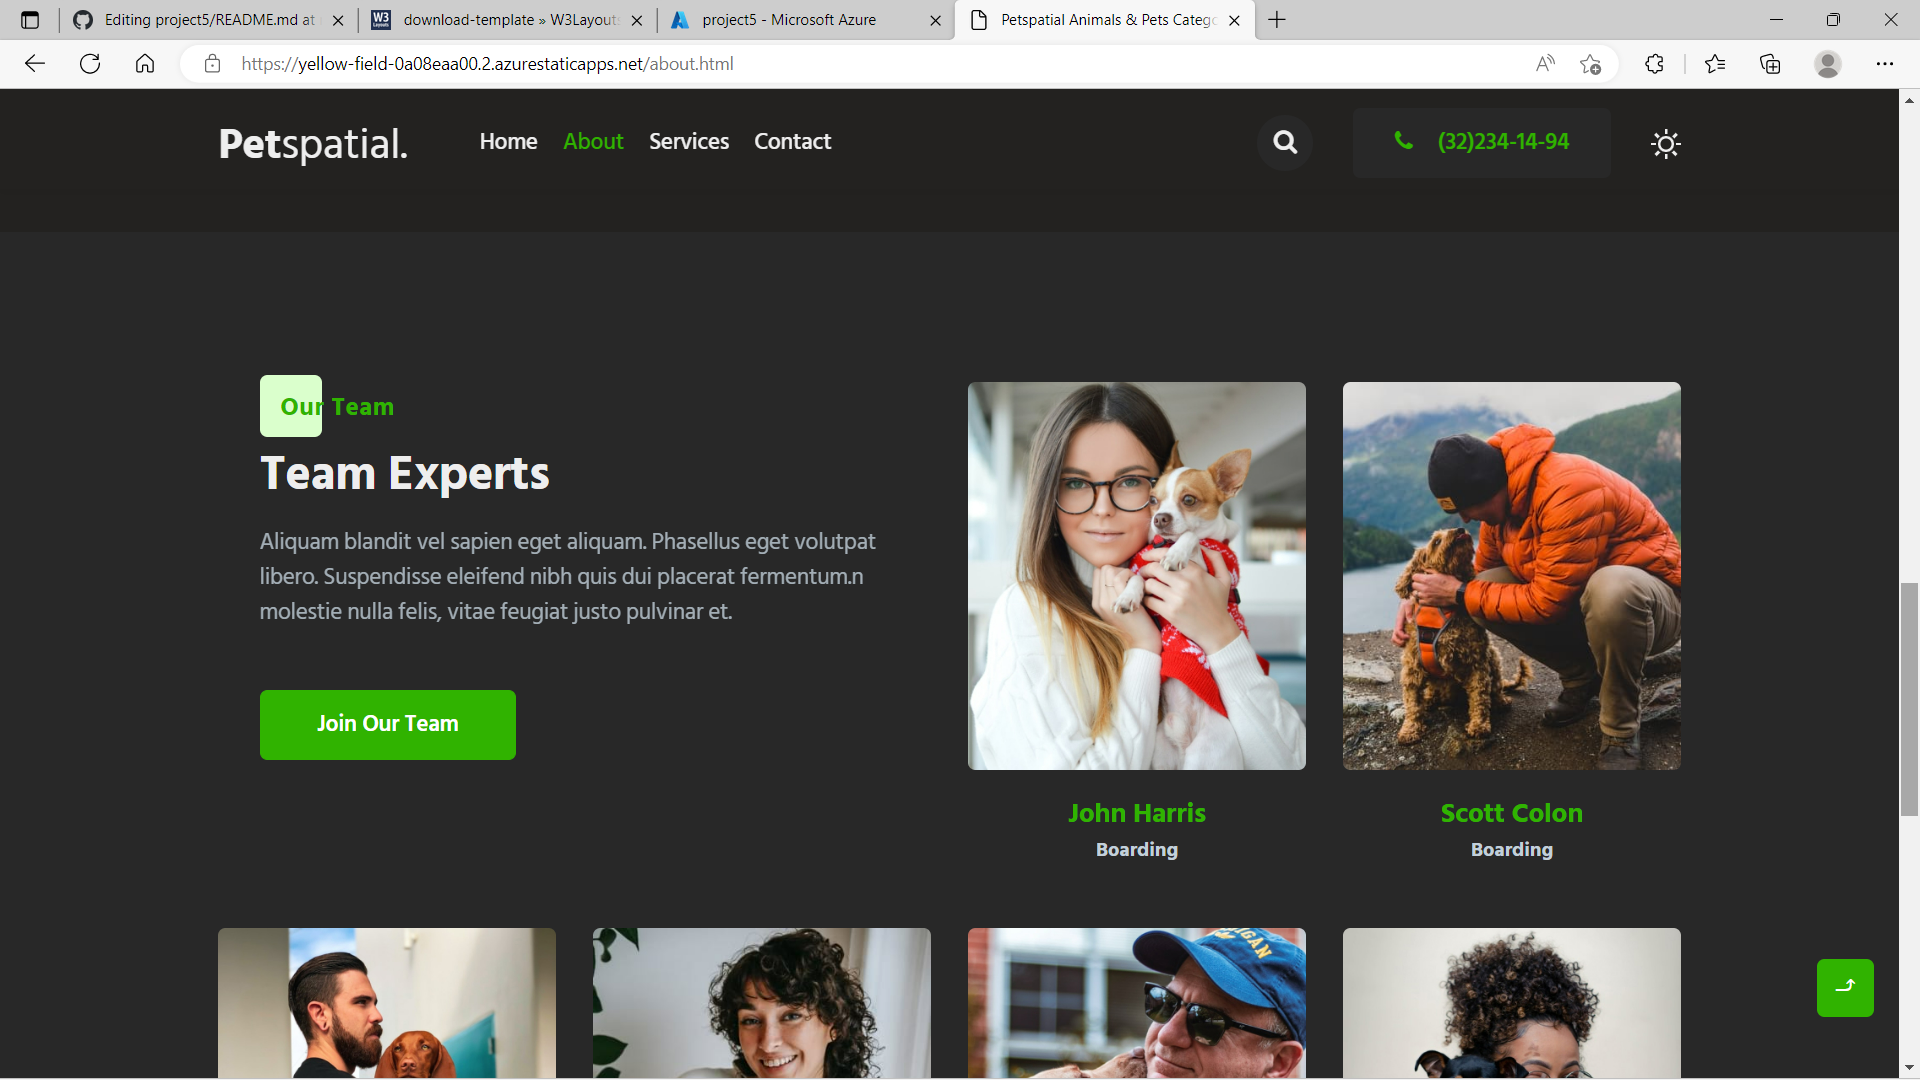Screen dimensions: 1920x1080
Task: Refresh the page with reload icon
Action: 90,64
